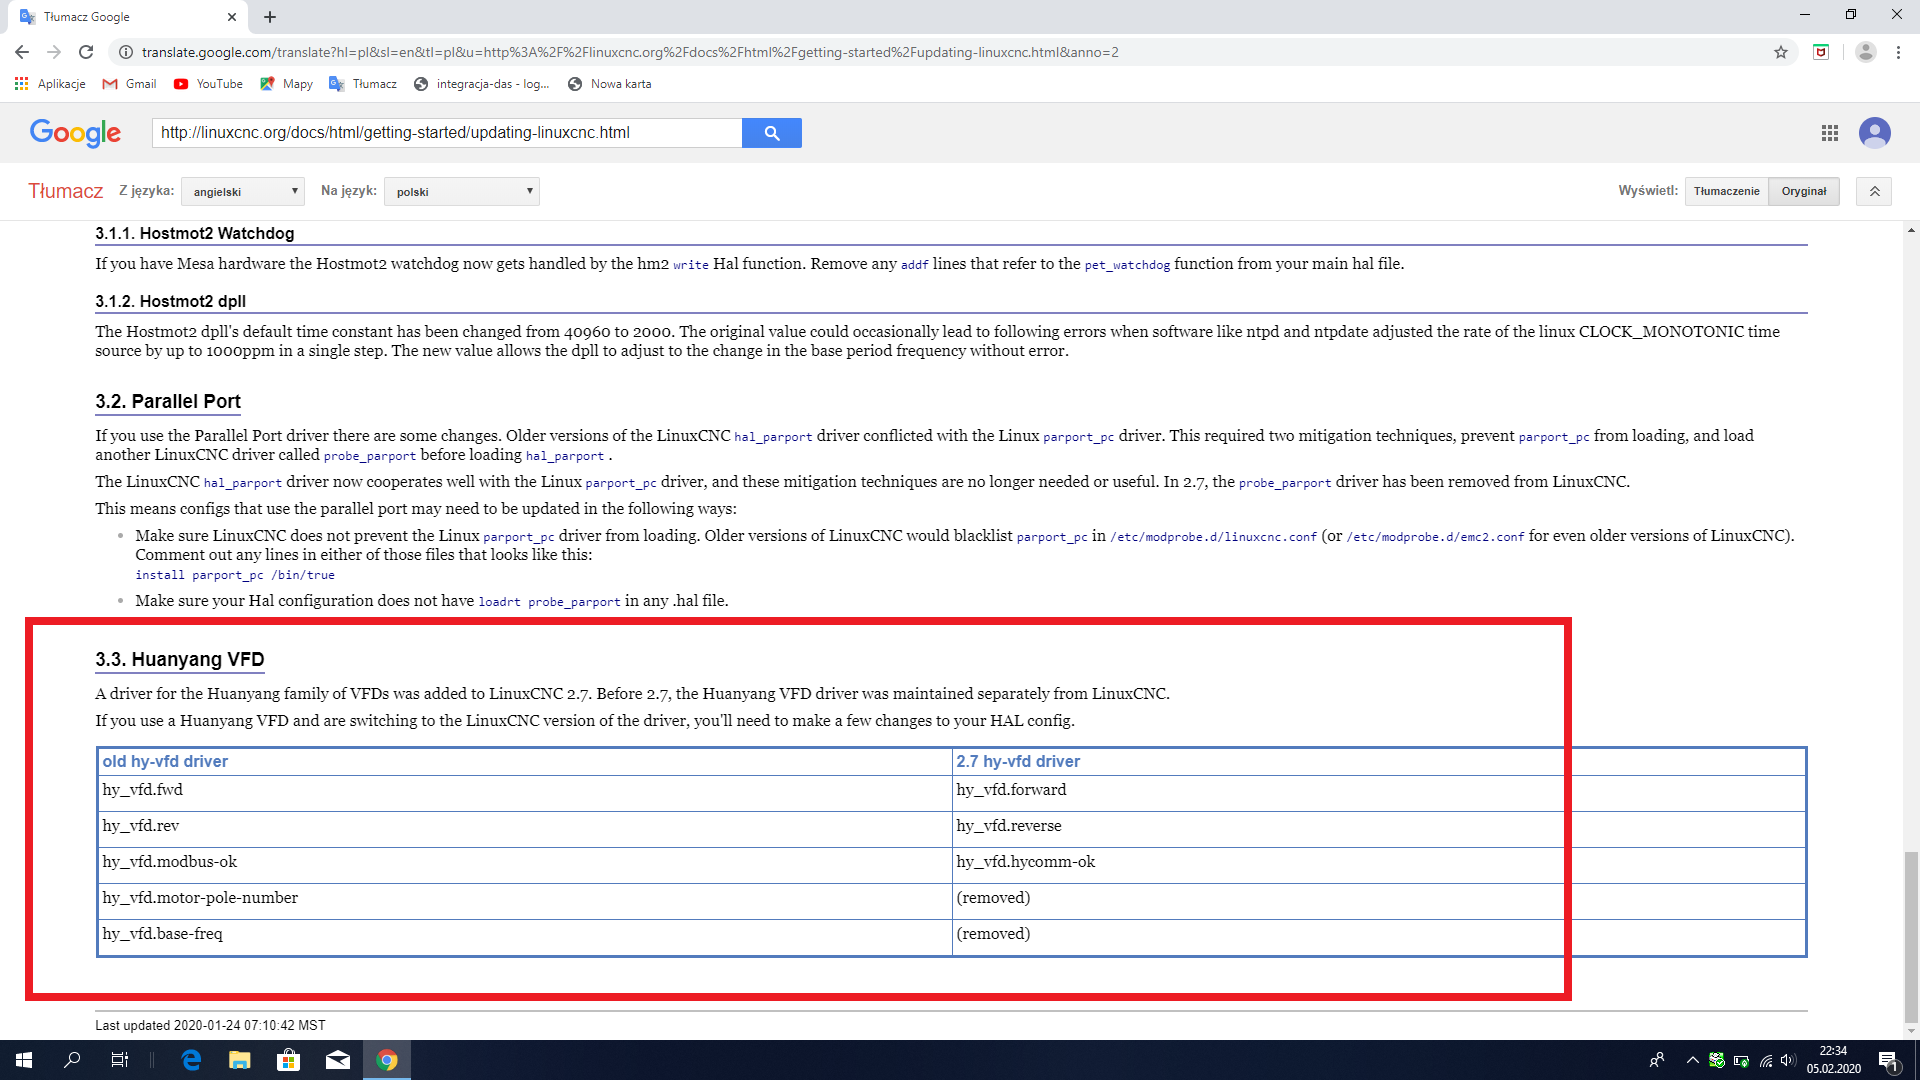Open the Windows Start menu

[x=24, y=1060]
